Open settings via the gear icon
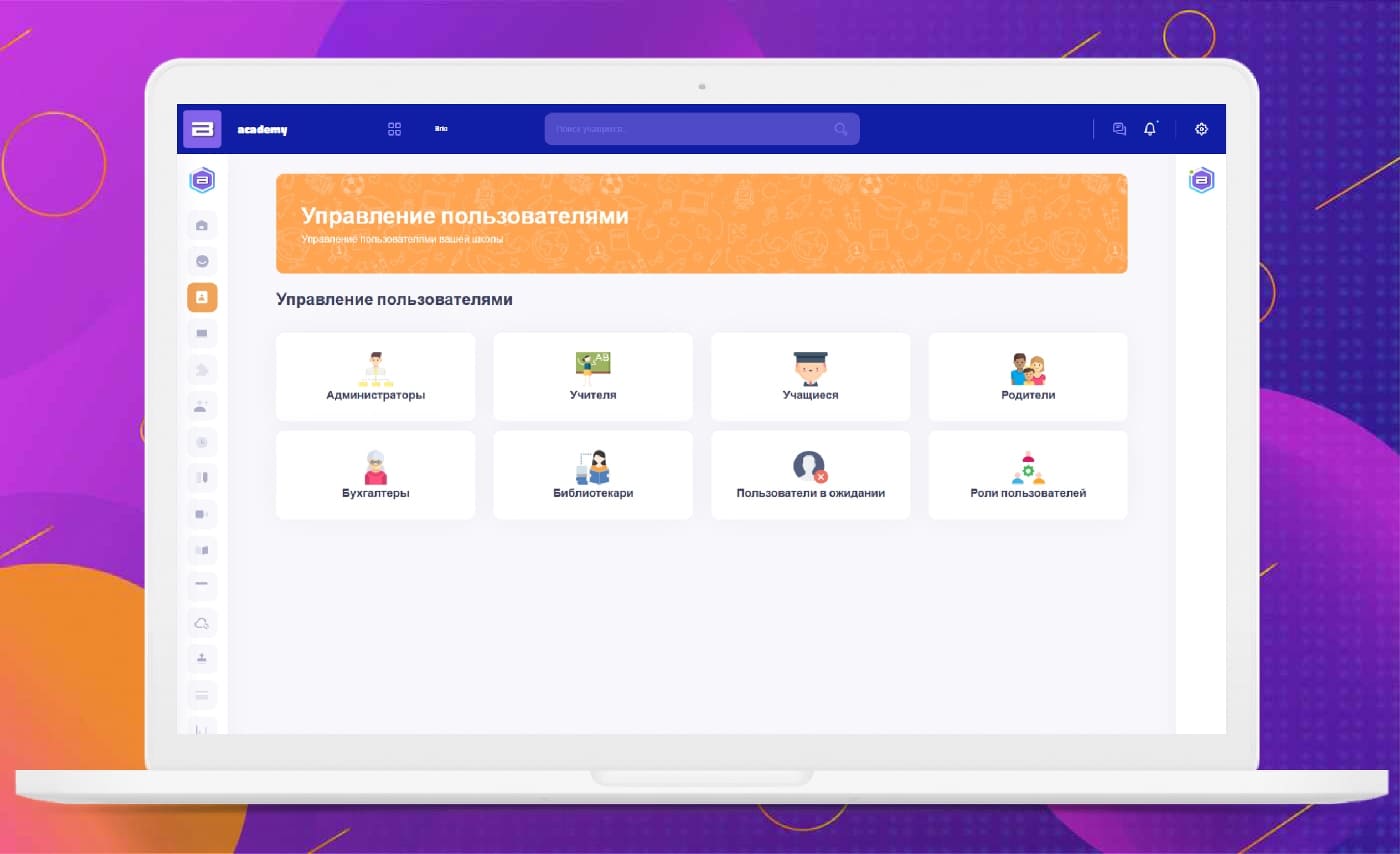This screenshot has height=854, width=1400. point(1201,129)
